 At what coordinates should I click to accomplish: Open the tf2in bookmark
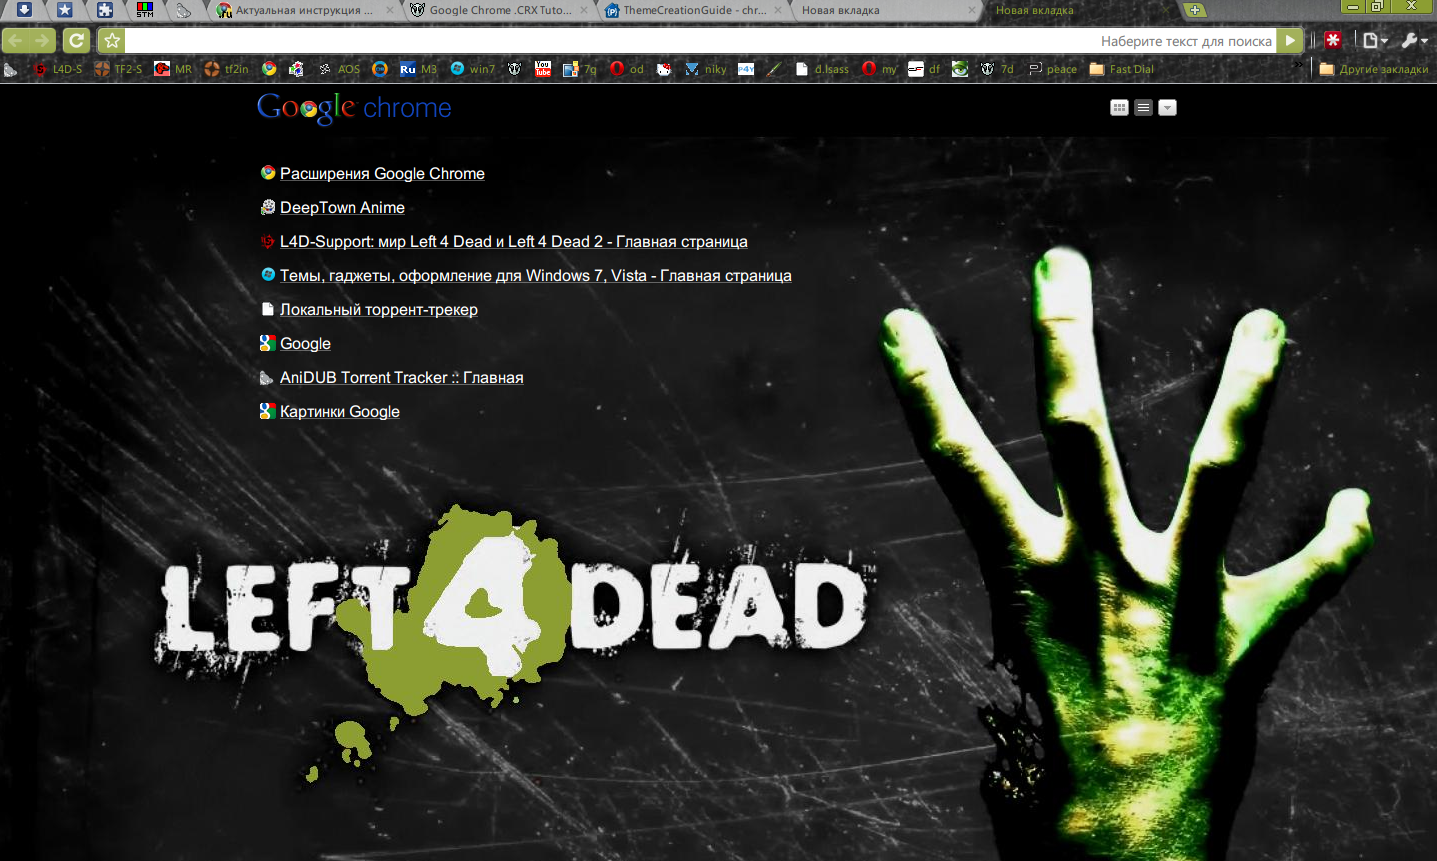(226, 69)
